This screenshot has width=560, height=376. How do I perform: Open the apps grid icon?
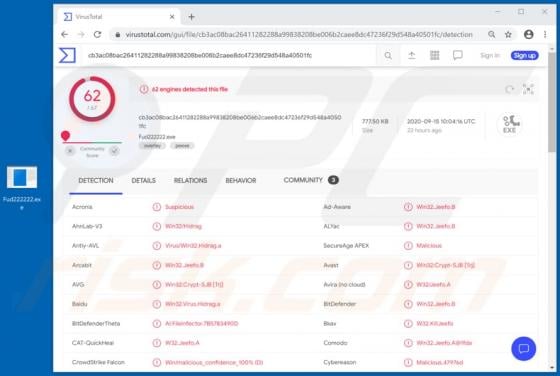tap(434, 55)
